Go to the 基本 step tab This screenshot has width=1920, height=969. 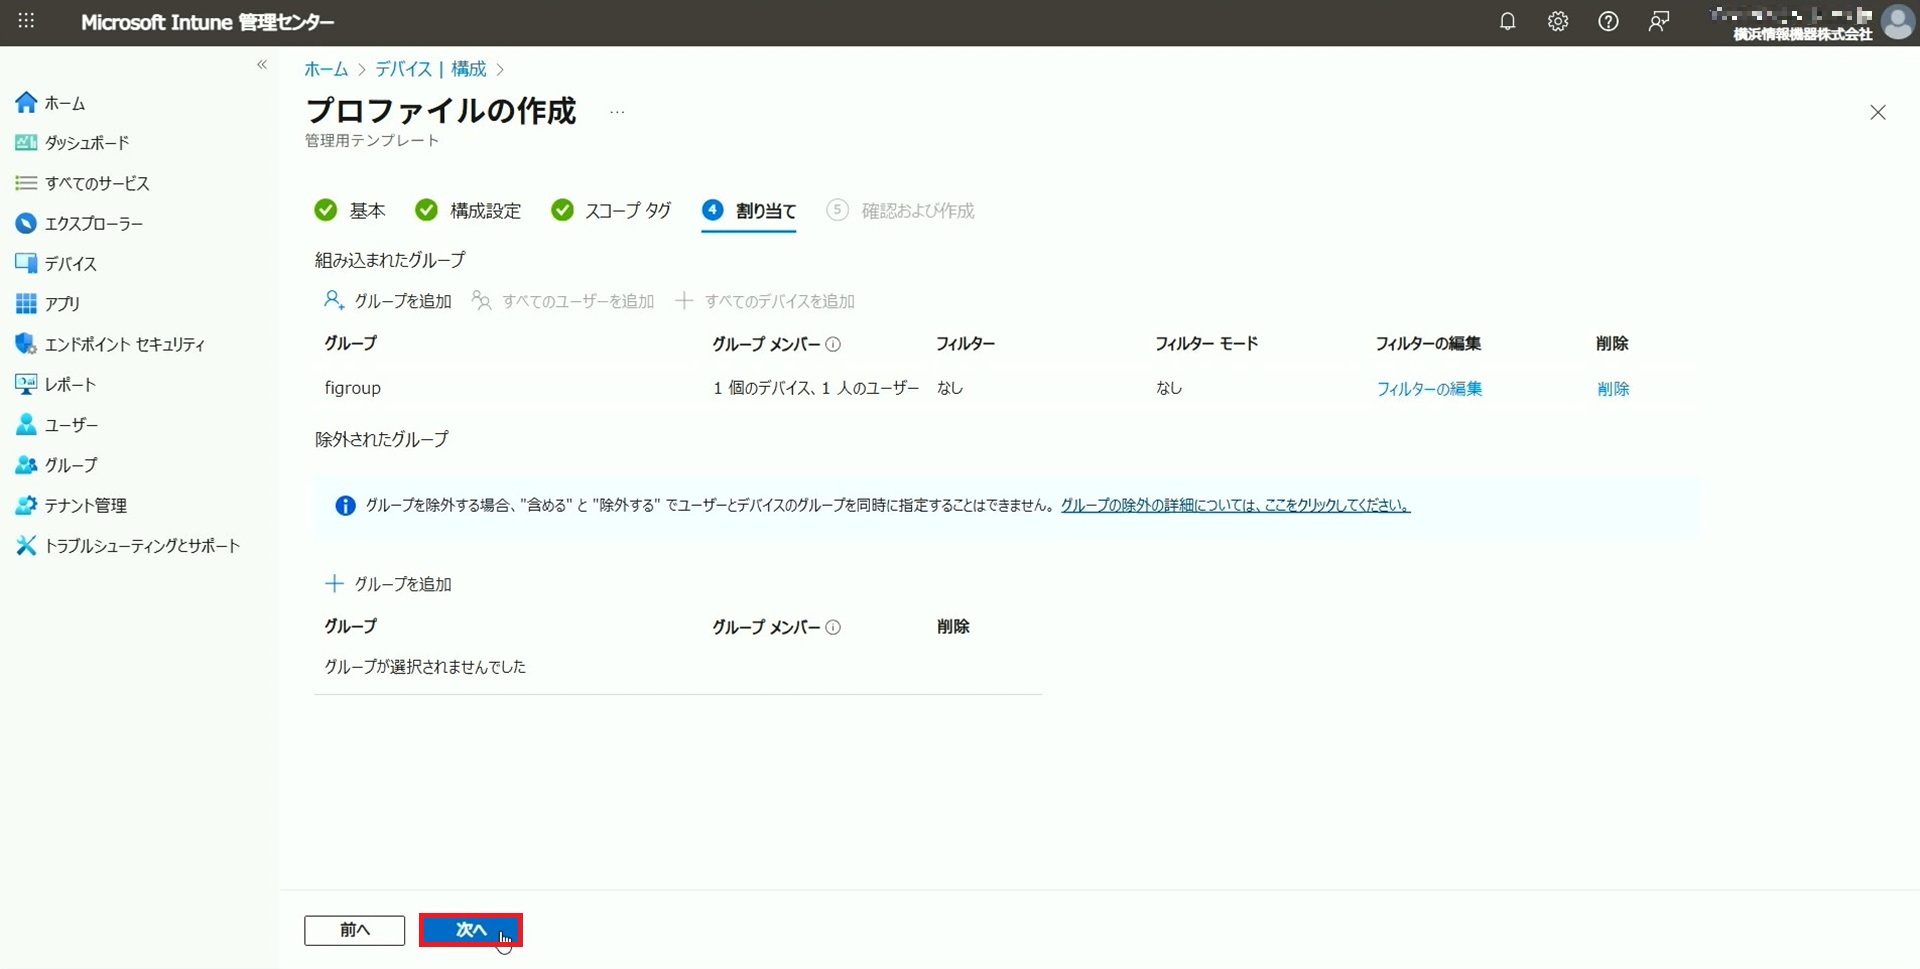coord(350,211)
